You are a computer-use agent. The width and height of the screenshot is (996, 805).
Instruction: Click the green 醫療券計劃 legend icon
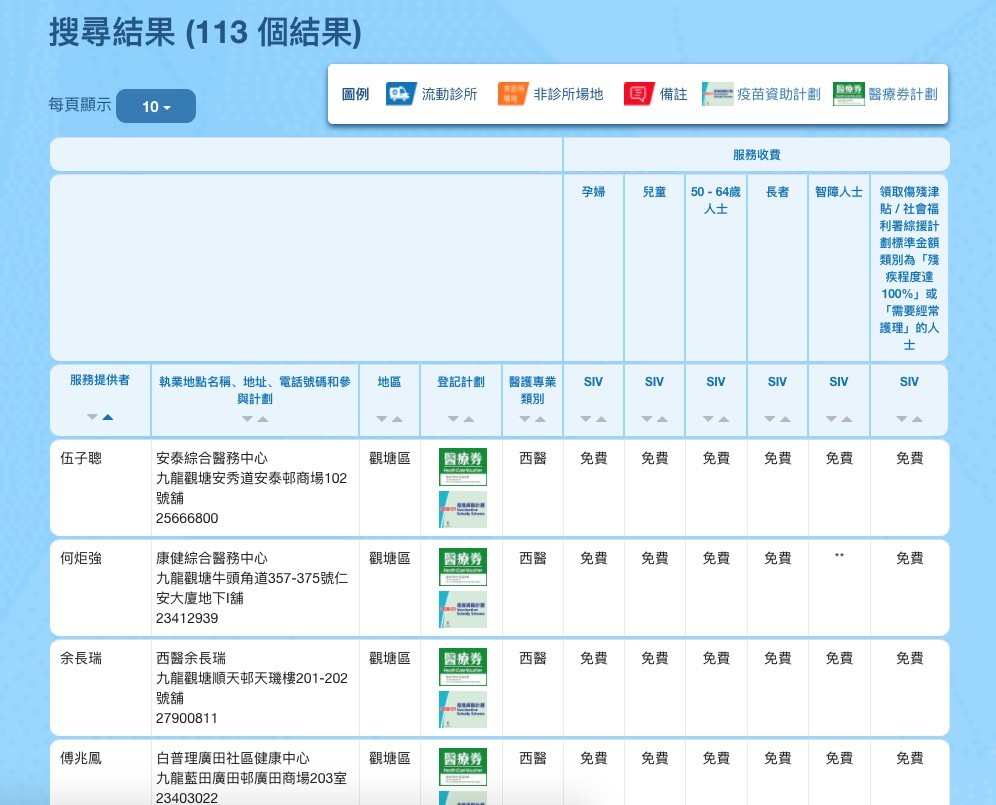[849, 93]
